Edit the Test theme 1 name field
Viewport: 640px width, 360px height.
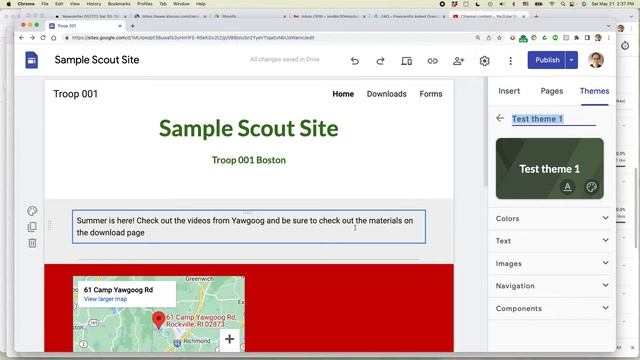pyautogui.click(x=553, y=119)
